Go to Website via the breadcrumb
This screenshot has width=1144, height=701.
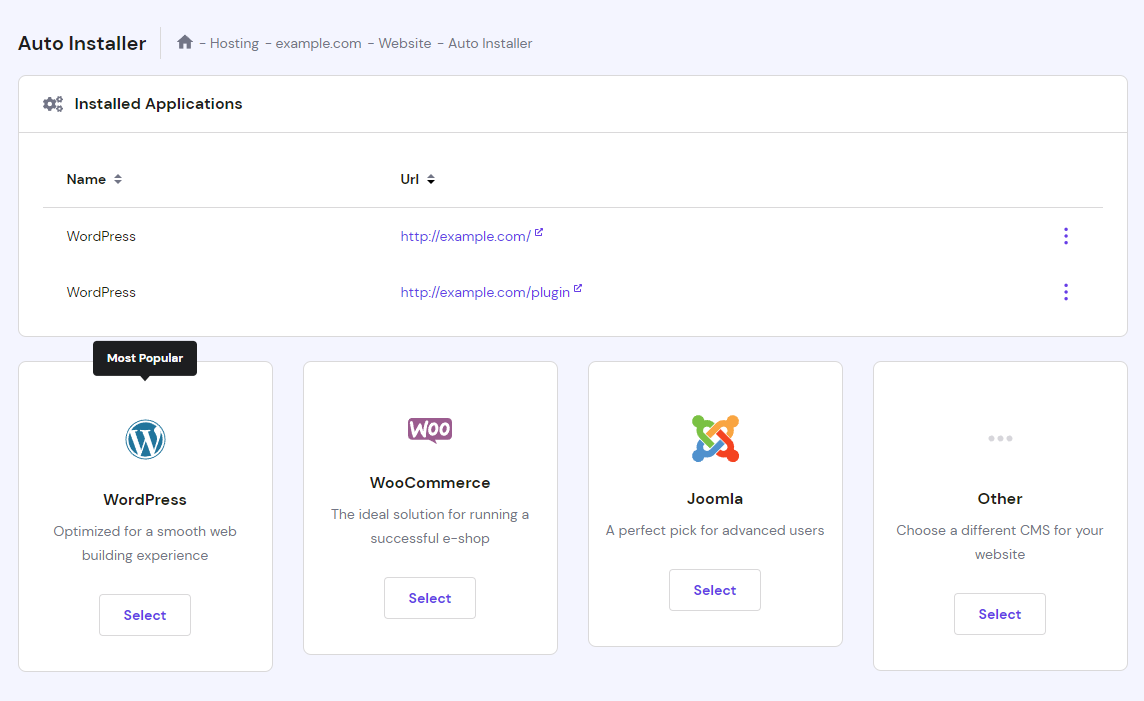point(404,42)
